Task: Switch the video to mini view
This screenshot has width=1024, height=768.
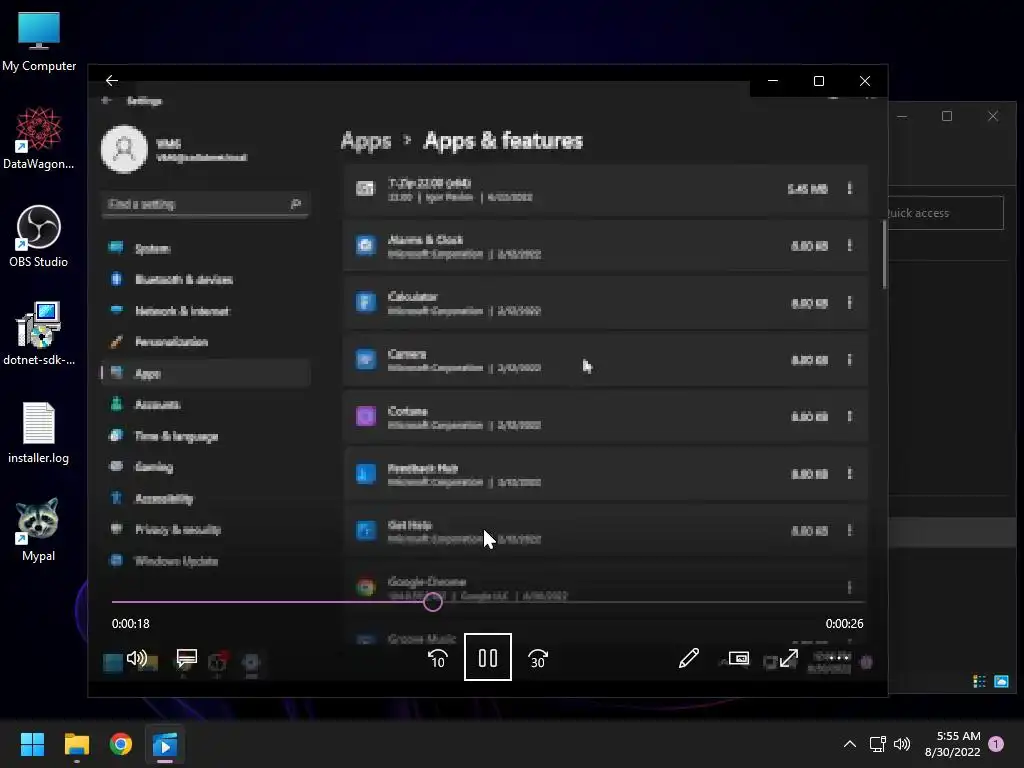Action: click(739, 658)
